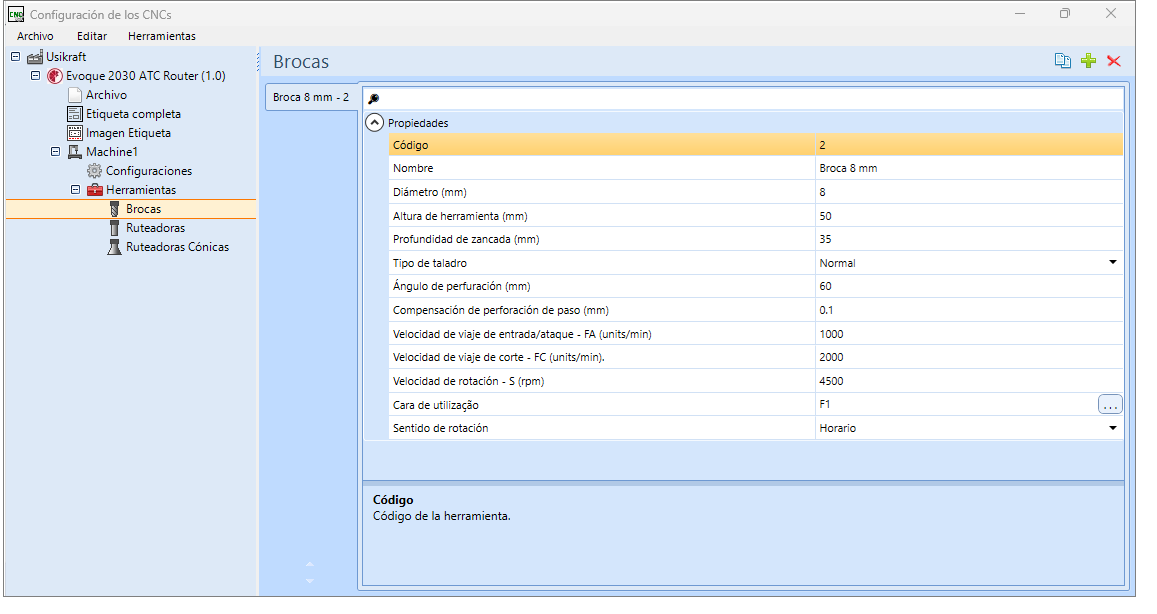The image size is (1157, 614).
Task: Collapse the Machine1 tree node
Action: [55, 151]
